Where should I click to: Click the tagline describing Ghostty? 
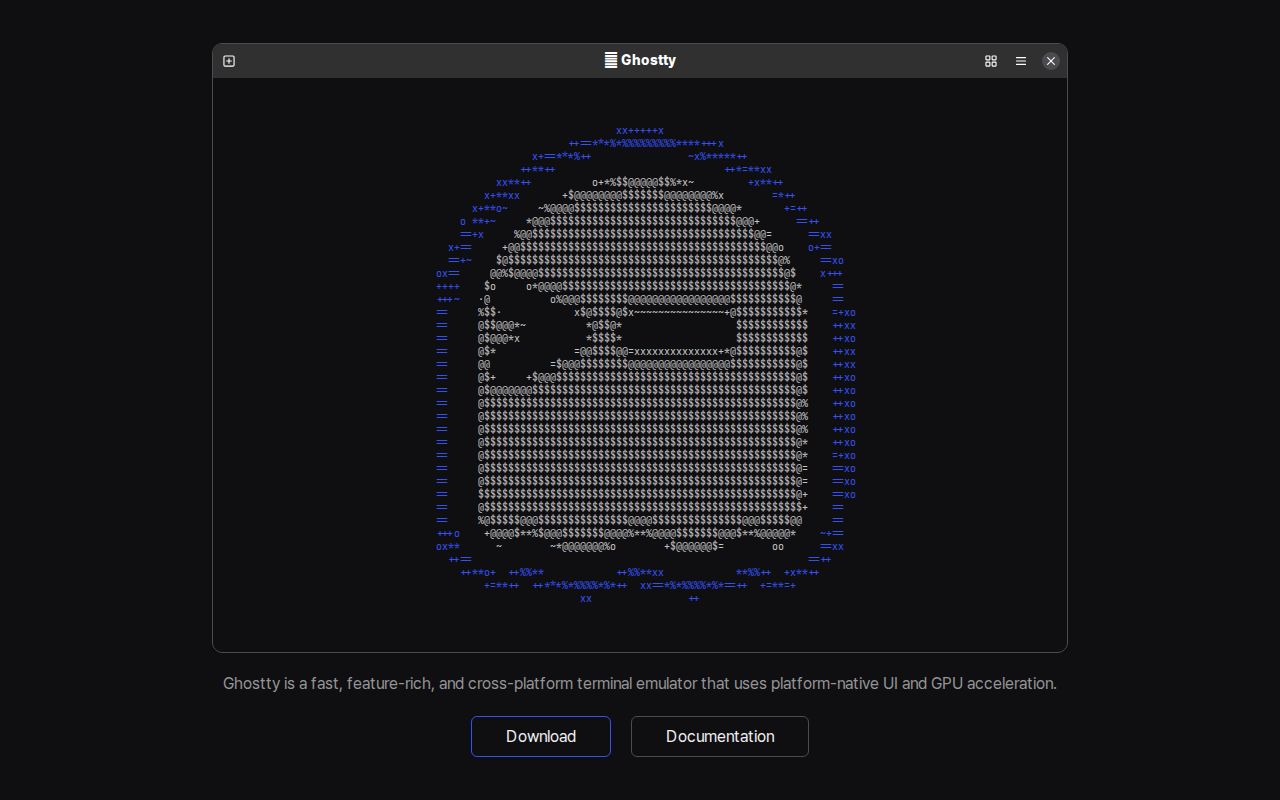pos(640,684)
